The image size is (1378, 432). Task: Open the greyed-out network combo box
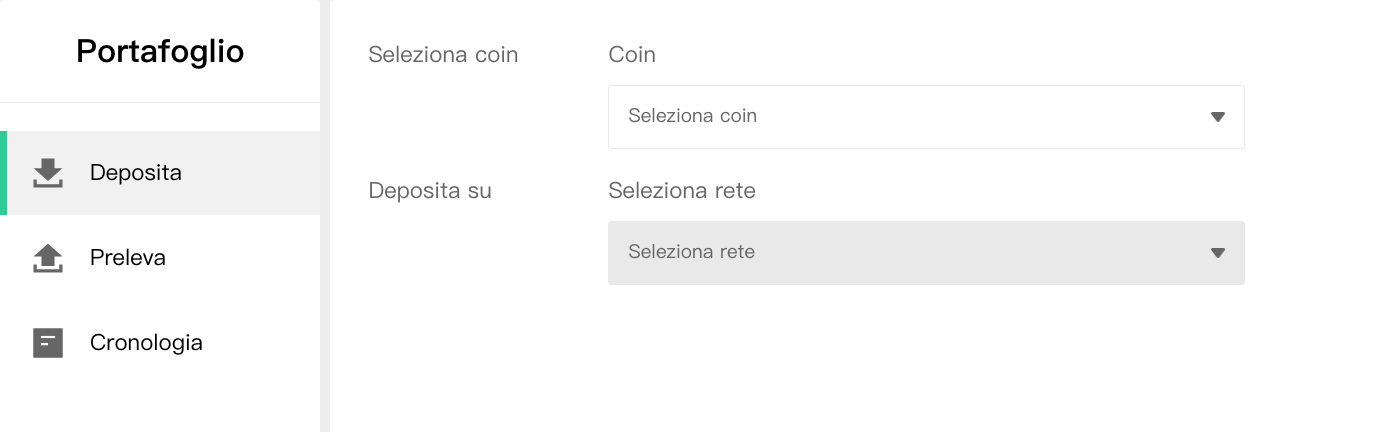pos(926,253)
